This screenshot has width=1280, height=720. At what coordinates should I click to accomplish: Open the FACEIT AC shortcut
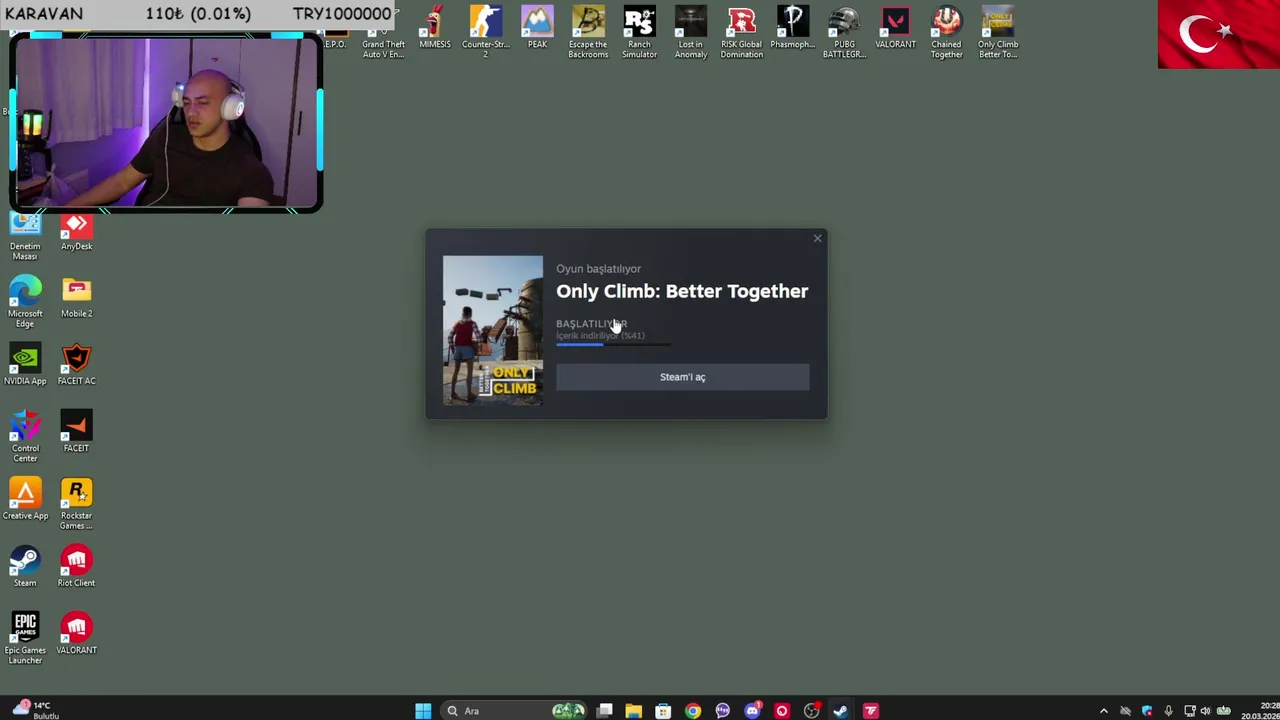coord(76,365)
